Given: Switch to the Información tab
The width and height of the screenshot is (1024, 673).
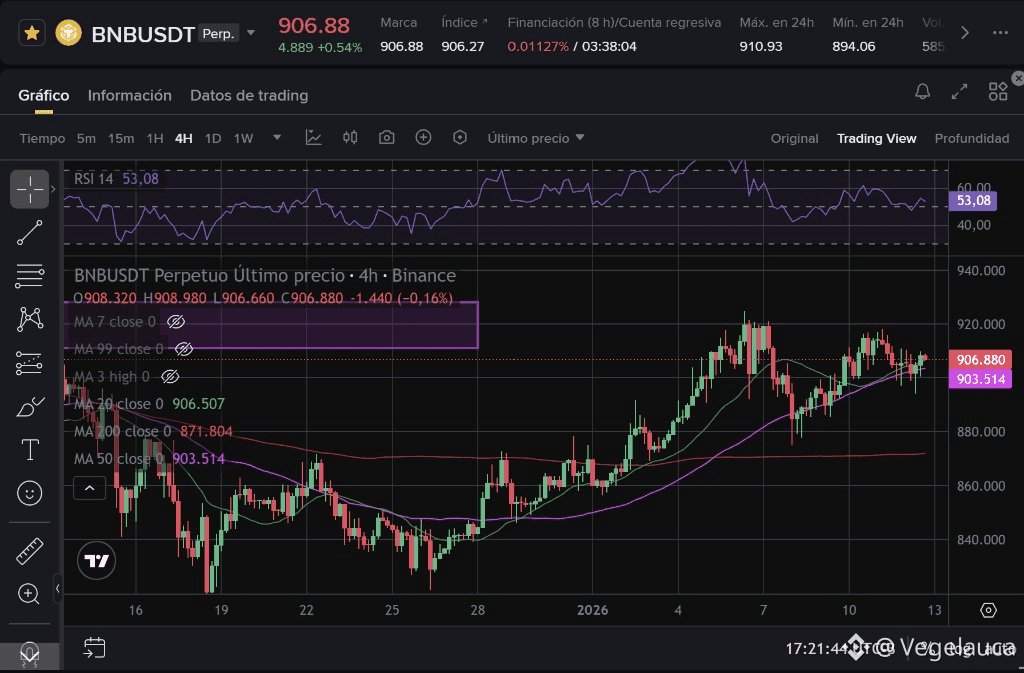Looking at the screenshot, I should pos(130,95).
